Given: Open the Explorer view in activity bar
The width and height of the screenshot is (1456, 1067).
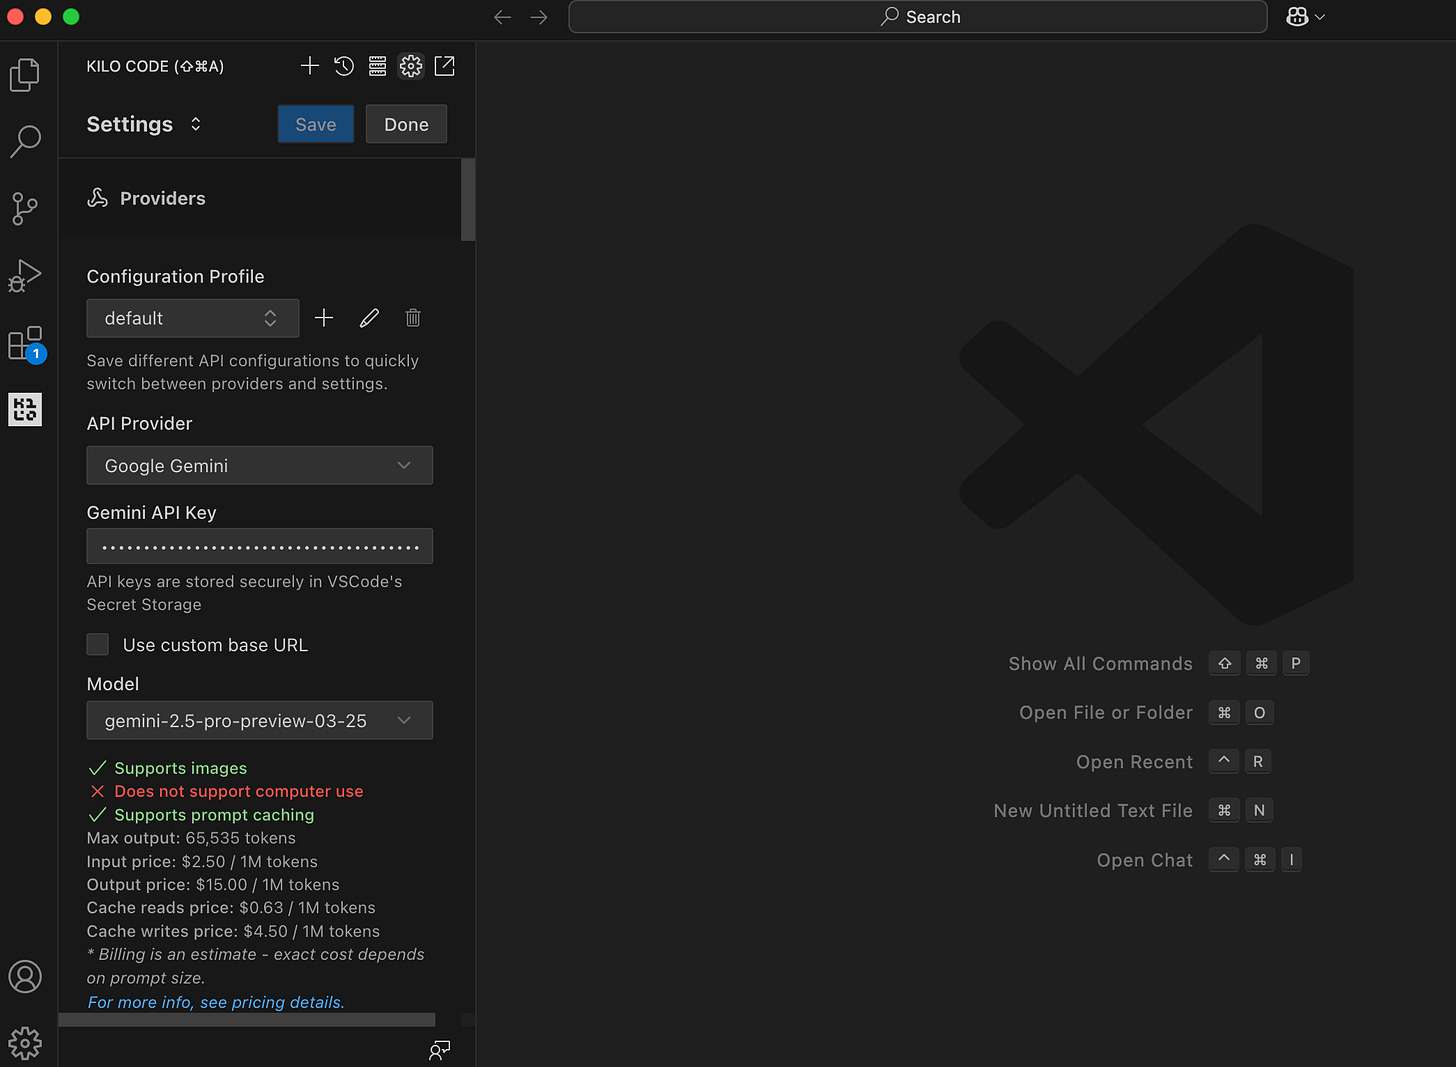Looking at the screenshot, I should (x=25, y=75).
